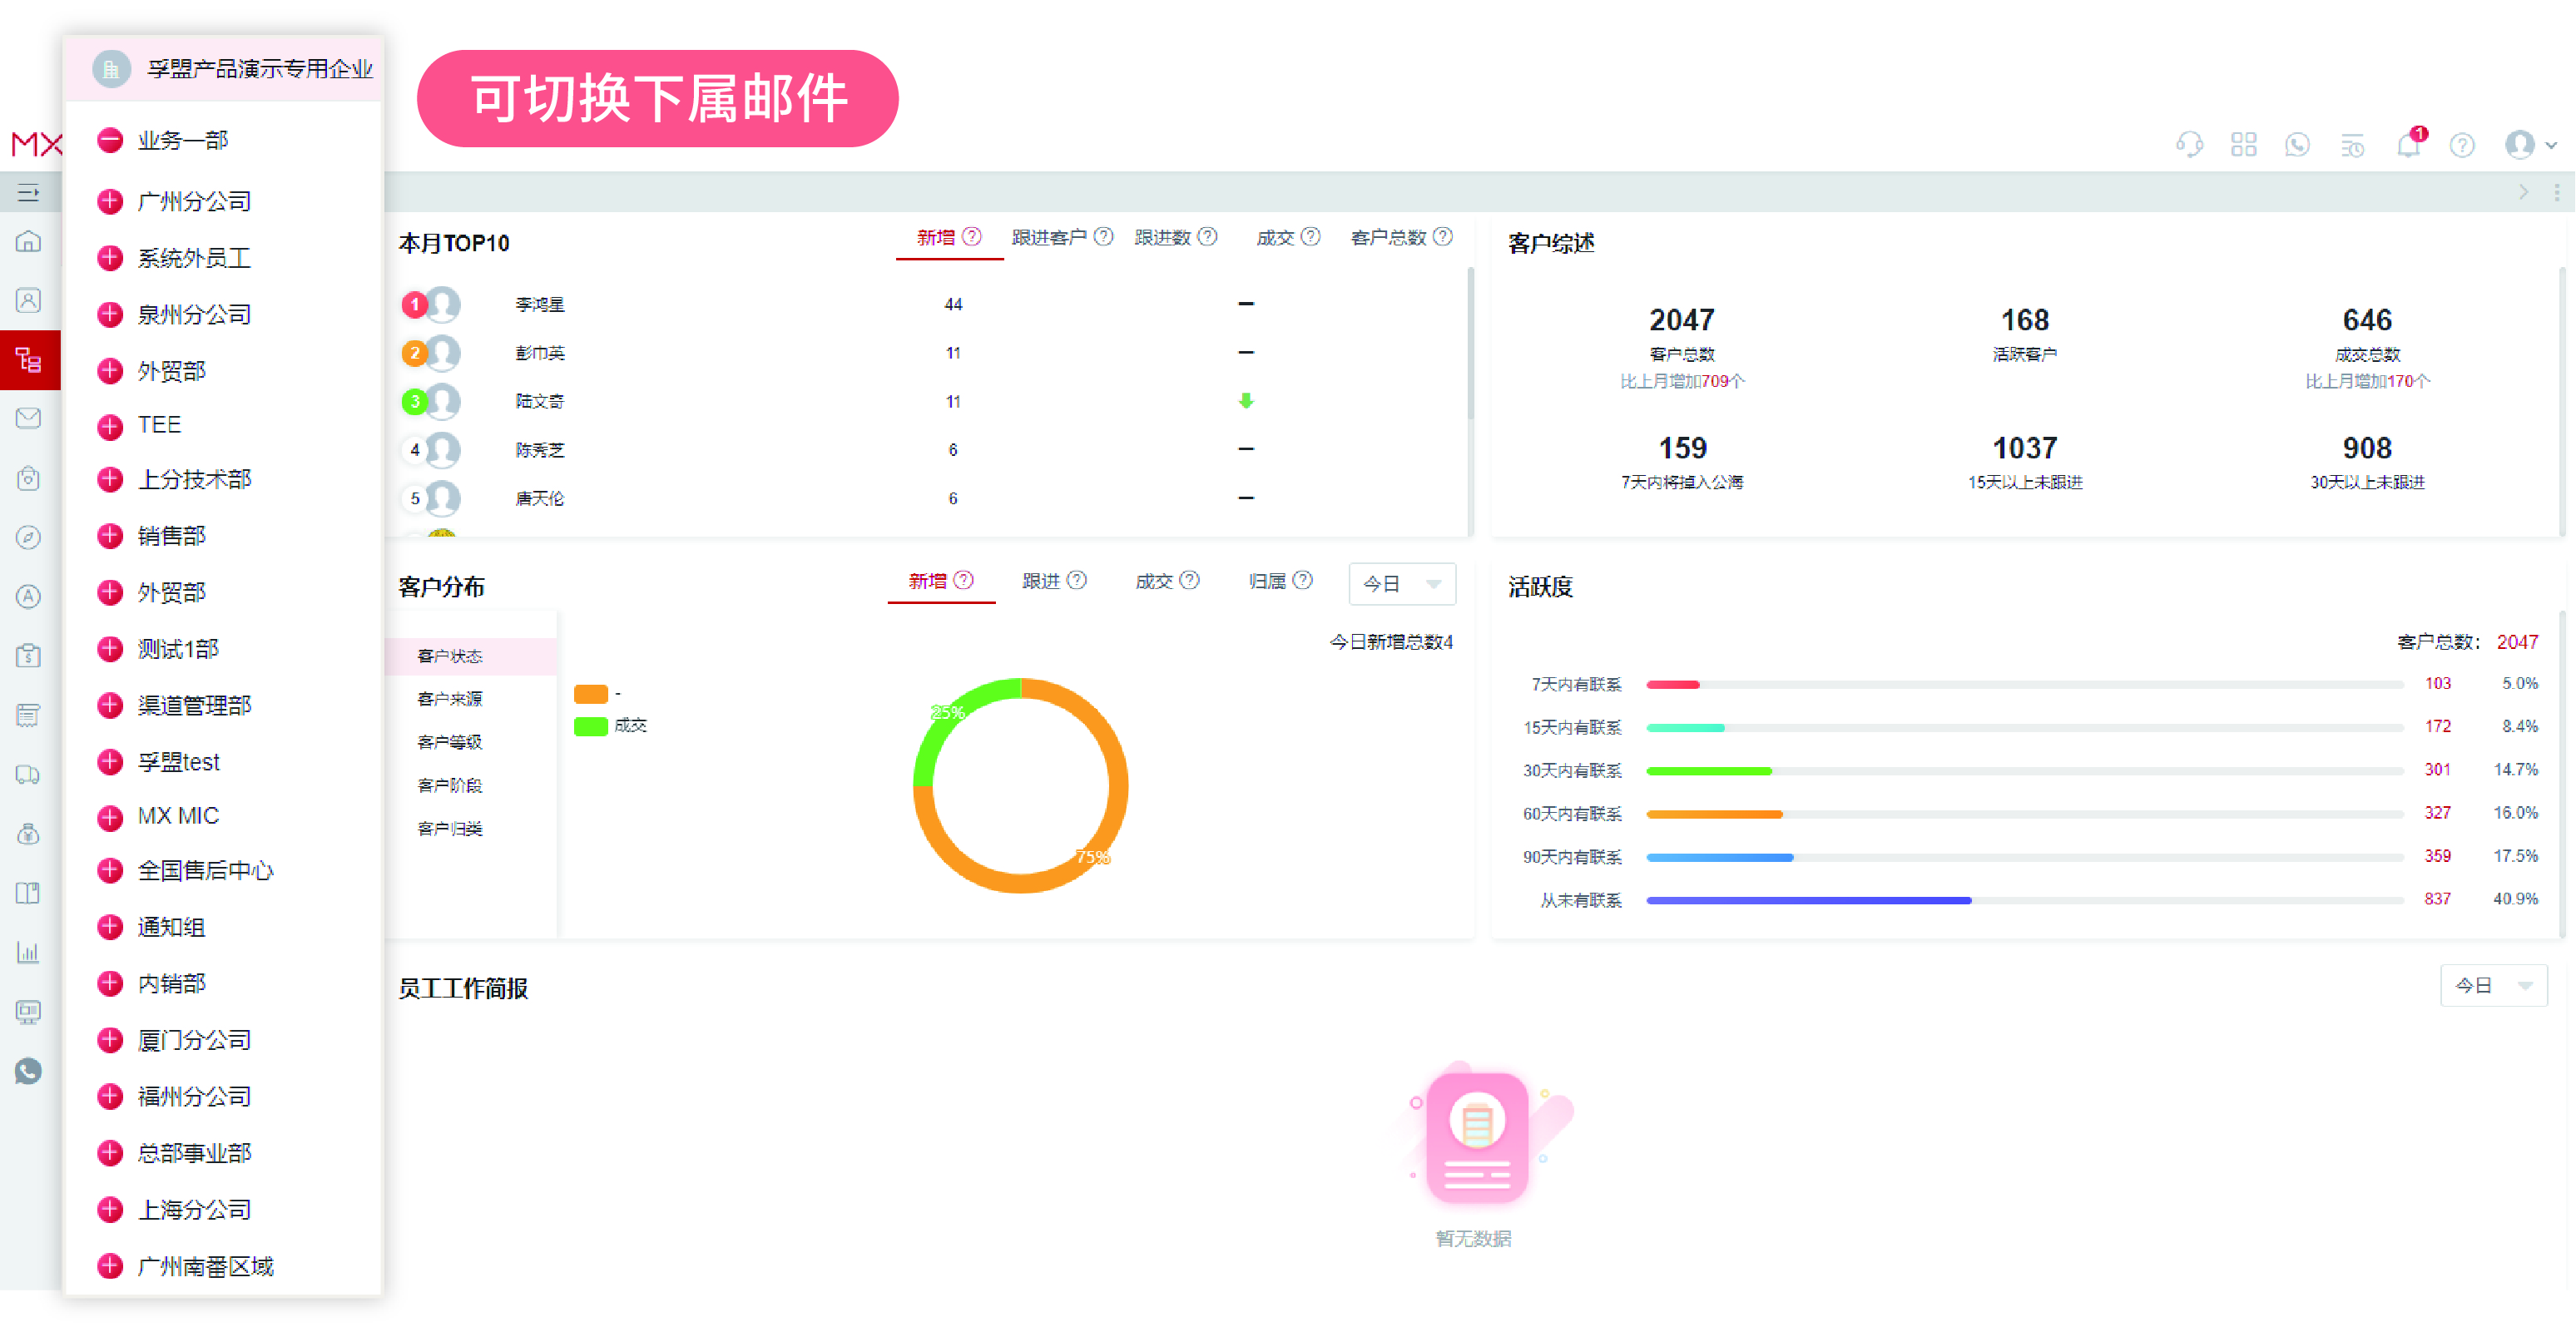Image resolution: width=2576 pixels, height=1327 pixels.
Task: Collapse the 业务一部 department node
Action: click(110, 140)
